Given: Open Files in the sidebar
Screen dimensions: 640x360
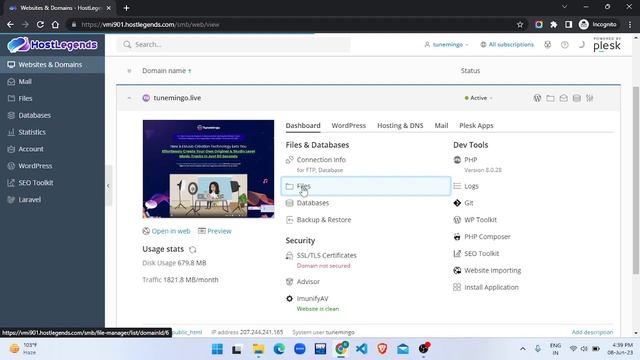Looking at the screenshot, I should click(52, 98).
